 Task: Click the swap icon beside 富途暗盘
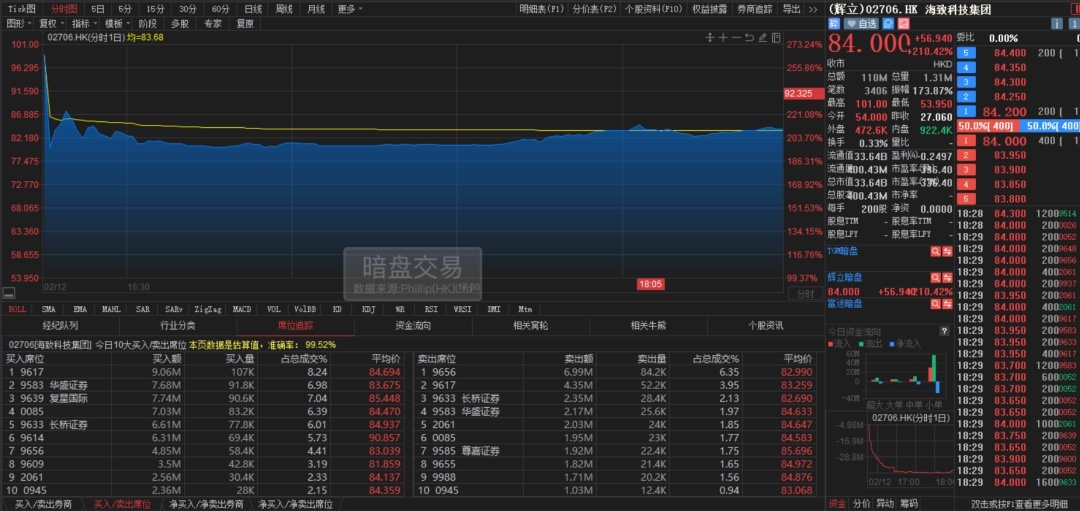click(947, 304)
